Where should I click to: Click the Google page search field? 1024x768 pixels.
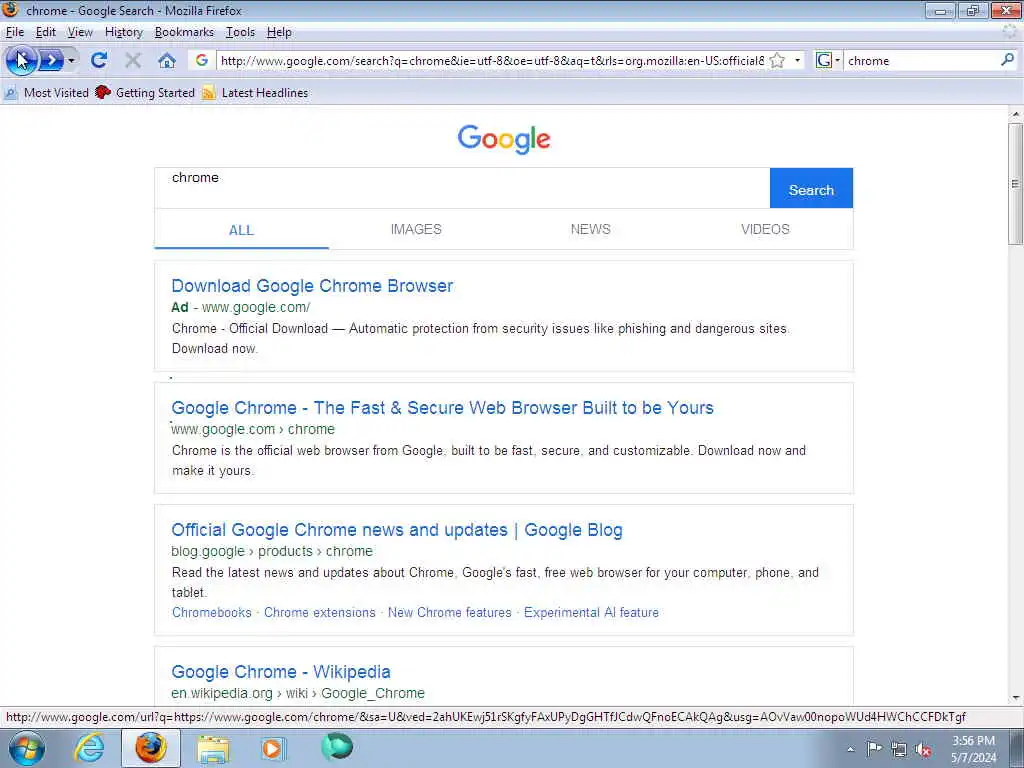pyautogui.click(x=462, y=188)
